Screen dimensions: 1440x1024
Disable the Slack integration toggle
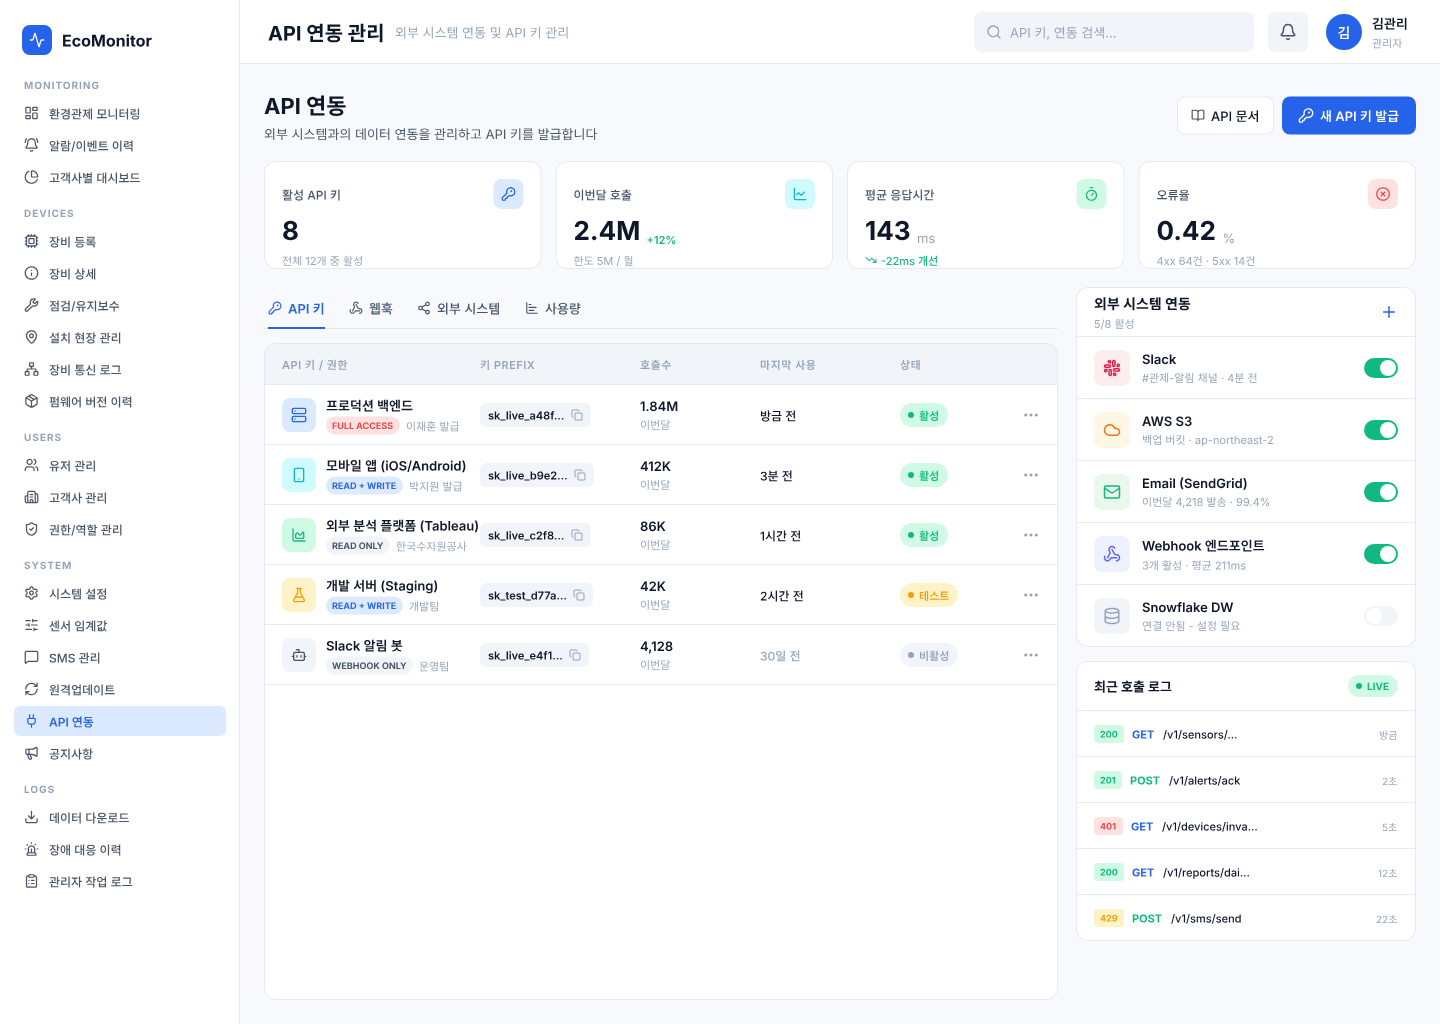point(1381,368)
